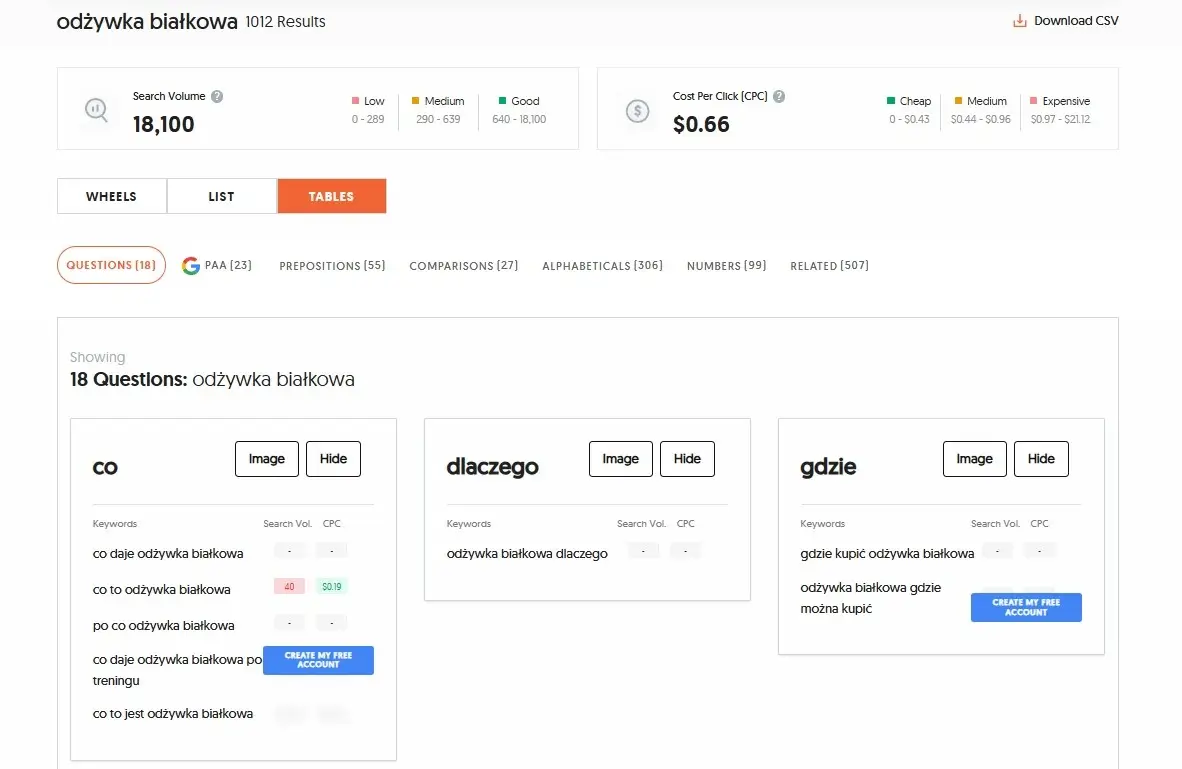Open the PREPOSITIONS (55) tab
The width and height of the screenshot is (1182, 769).
point(332,266)
